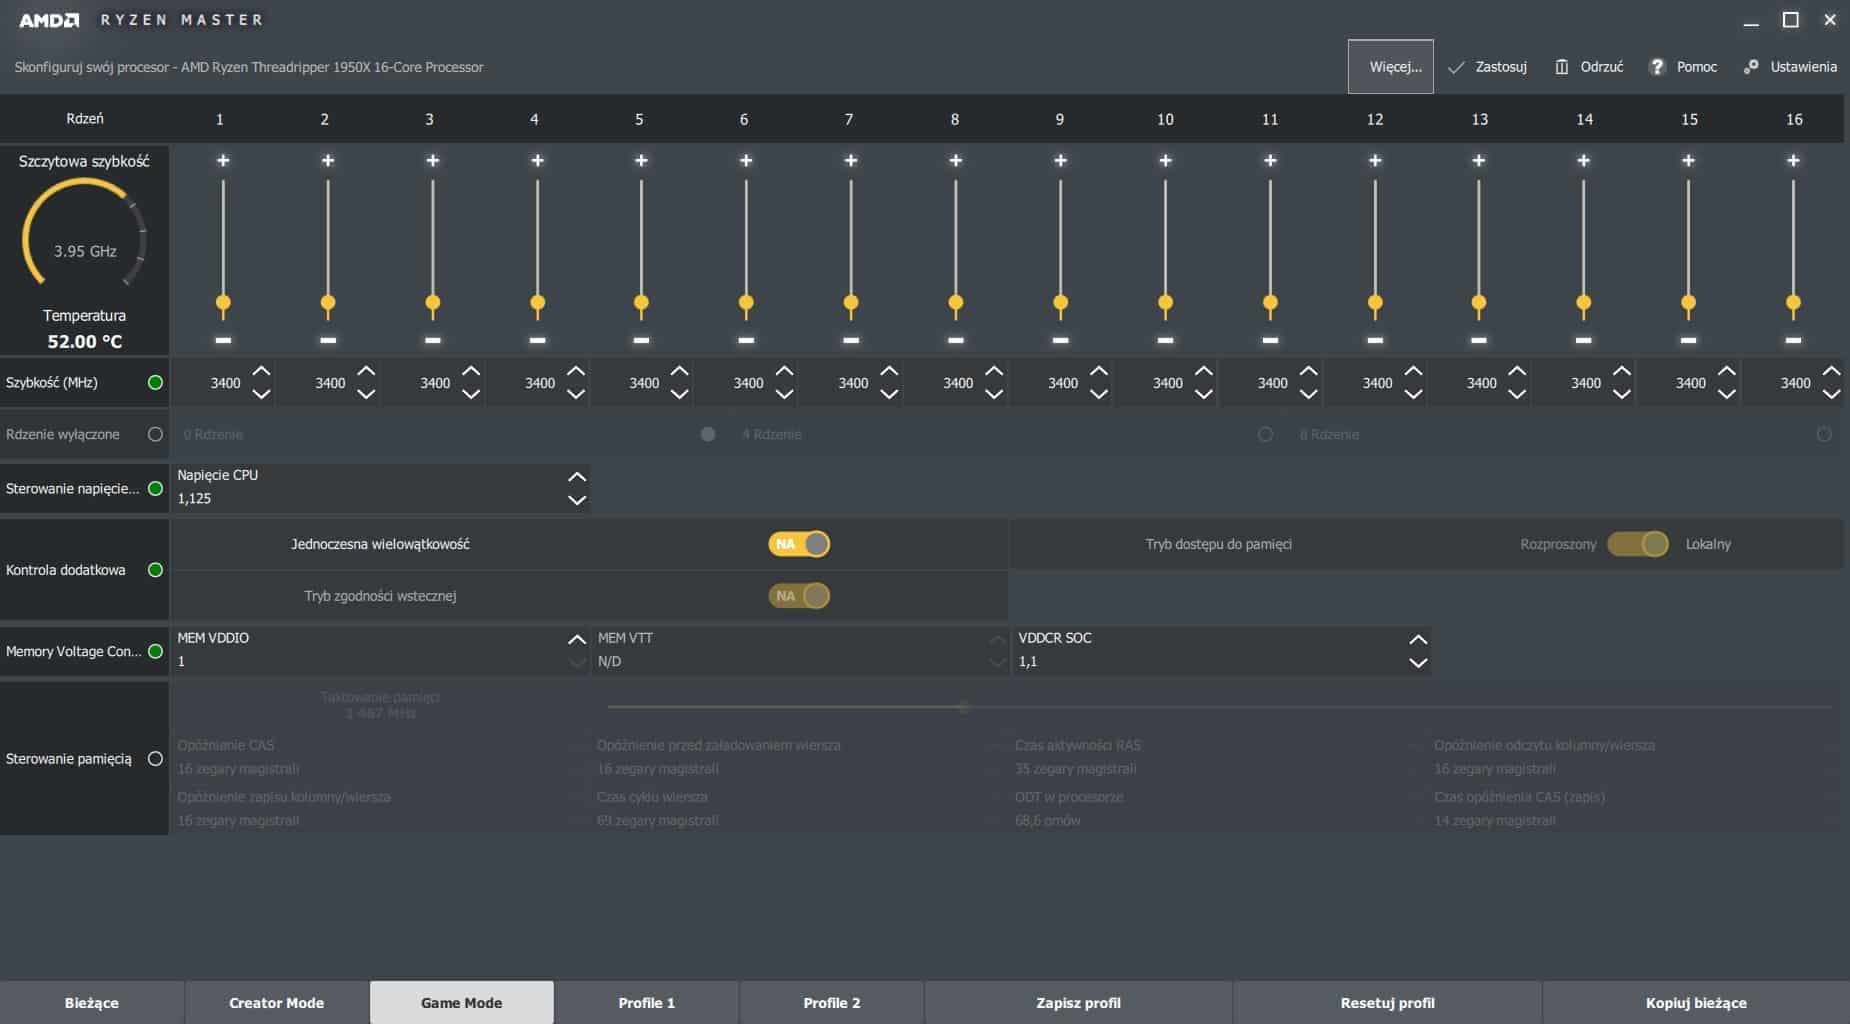Increase core 5 speed with up arrow

coord(680,371)
